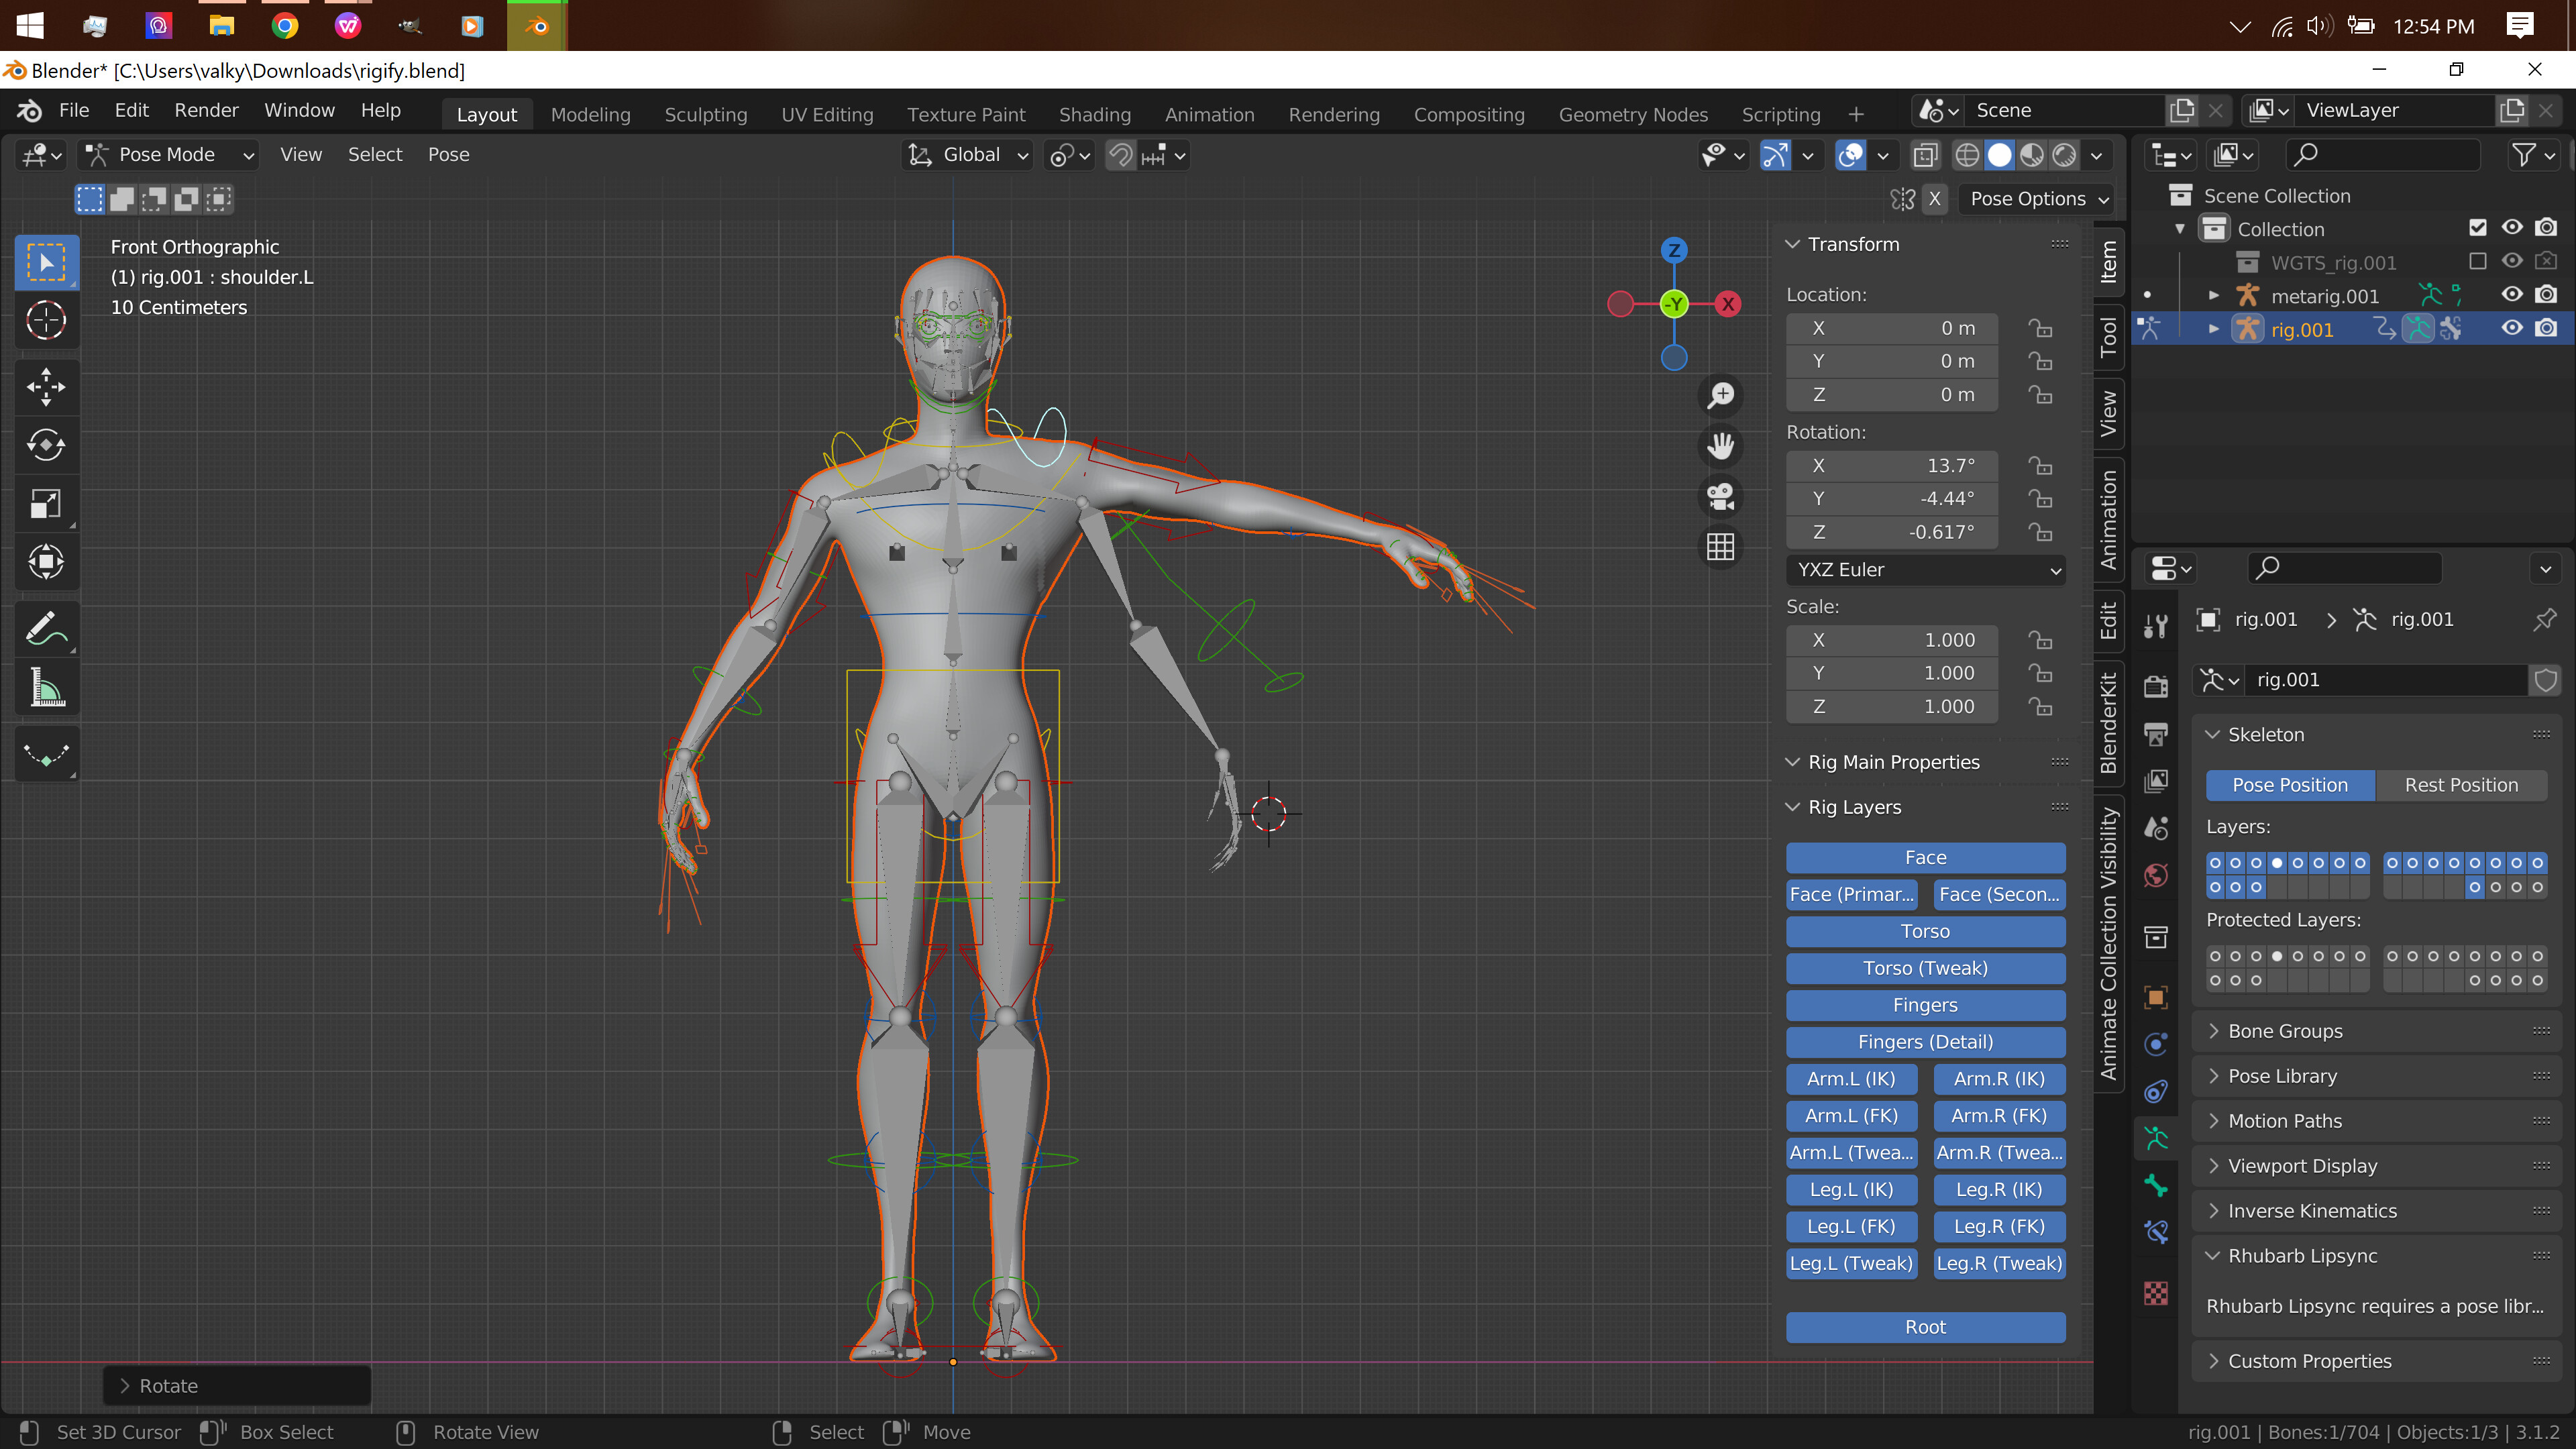Open the Output properties tab

pos(2156,735)
